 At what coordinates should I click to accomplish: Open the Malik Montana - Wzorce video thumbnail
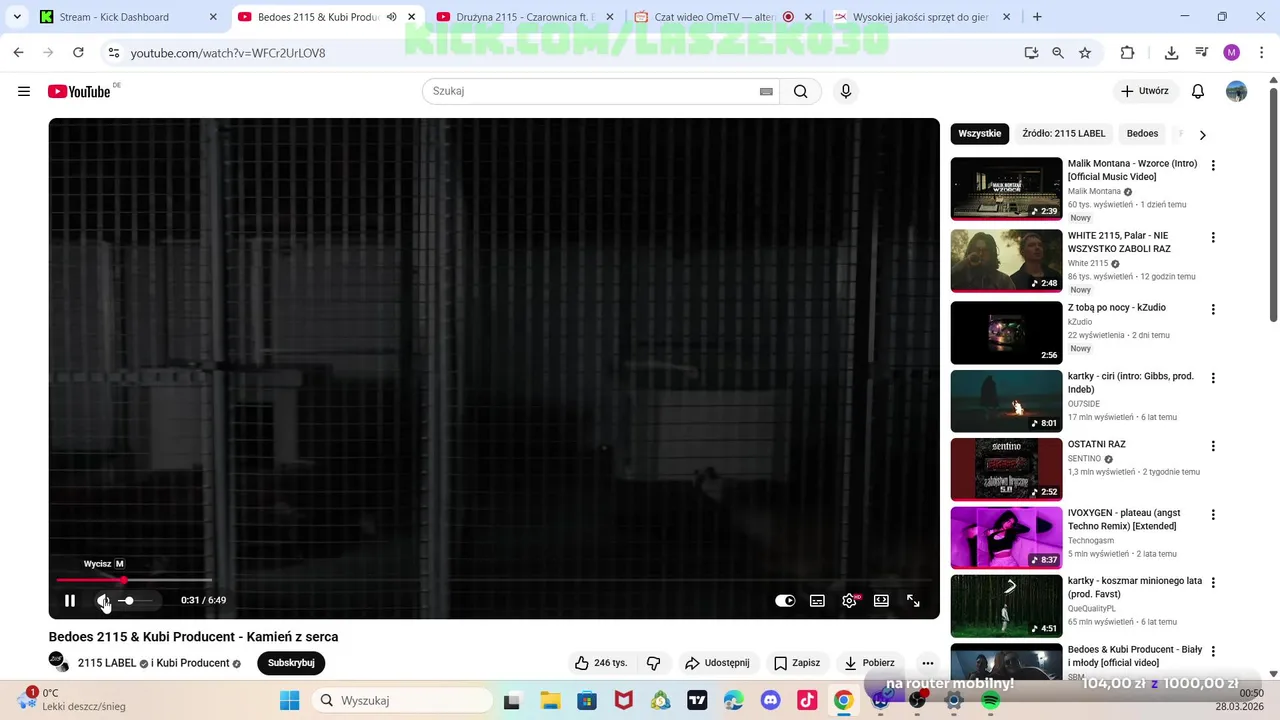coord(1006,188)
